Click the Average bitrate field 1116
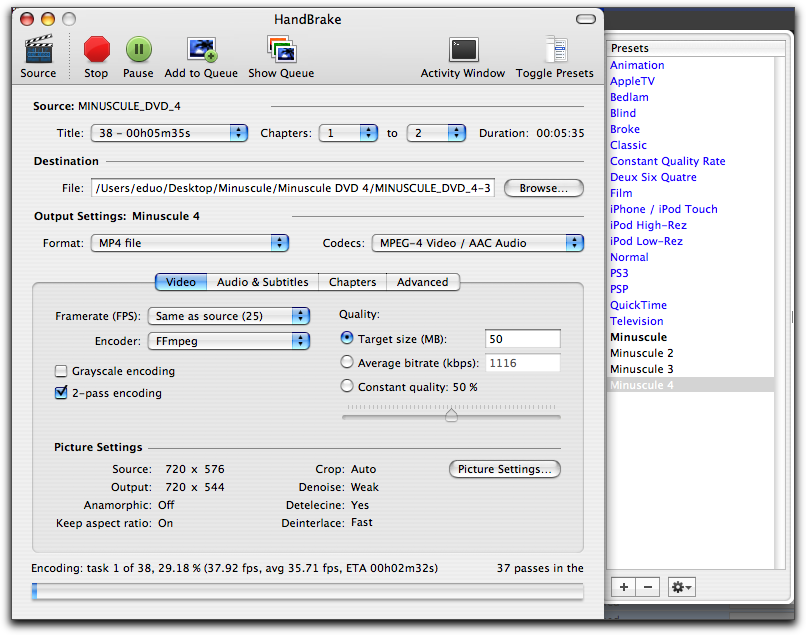The image size is (806, 635). click(x=523, y=363)
